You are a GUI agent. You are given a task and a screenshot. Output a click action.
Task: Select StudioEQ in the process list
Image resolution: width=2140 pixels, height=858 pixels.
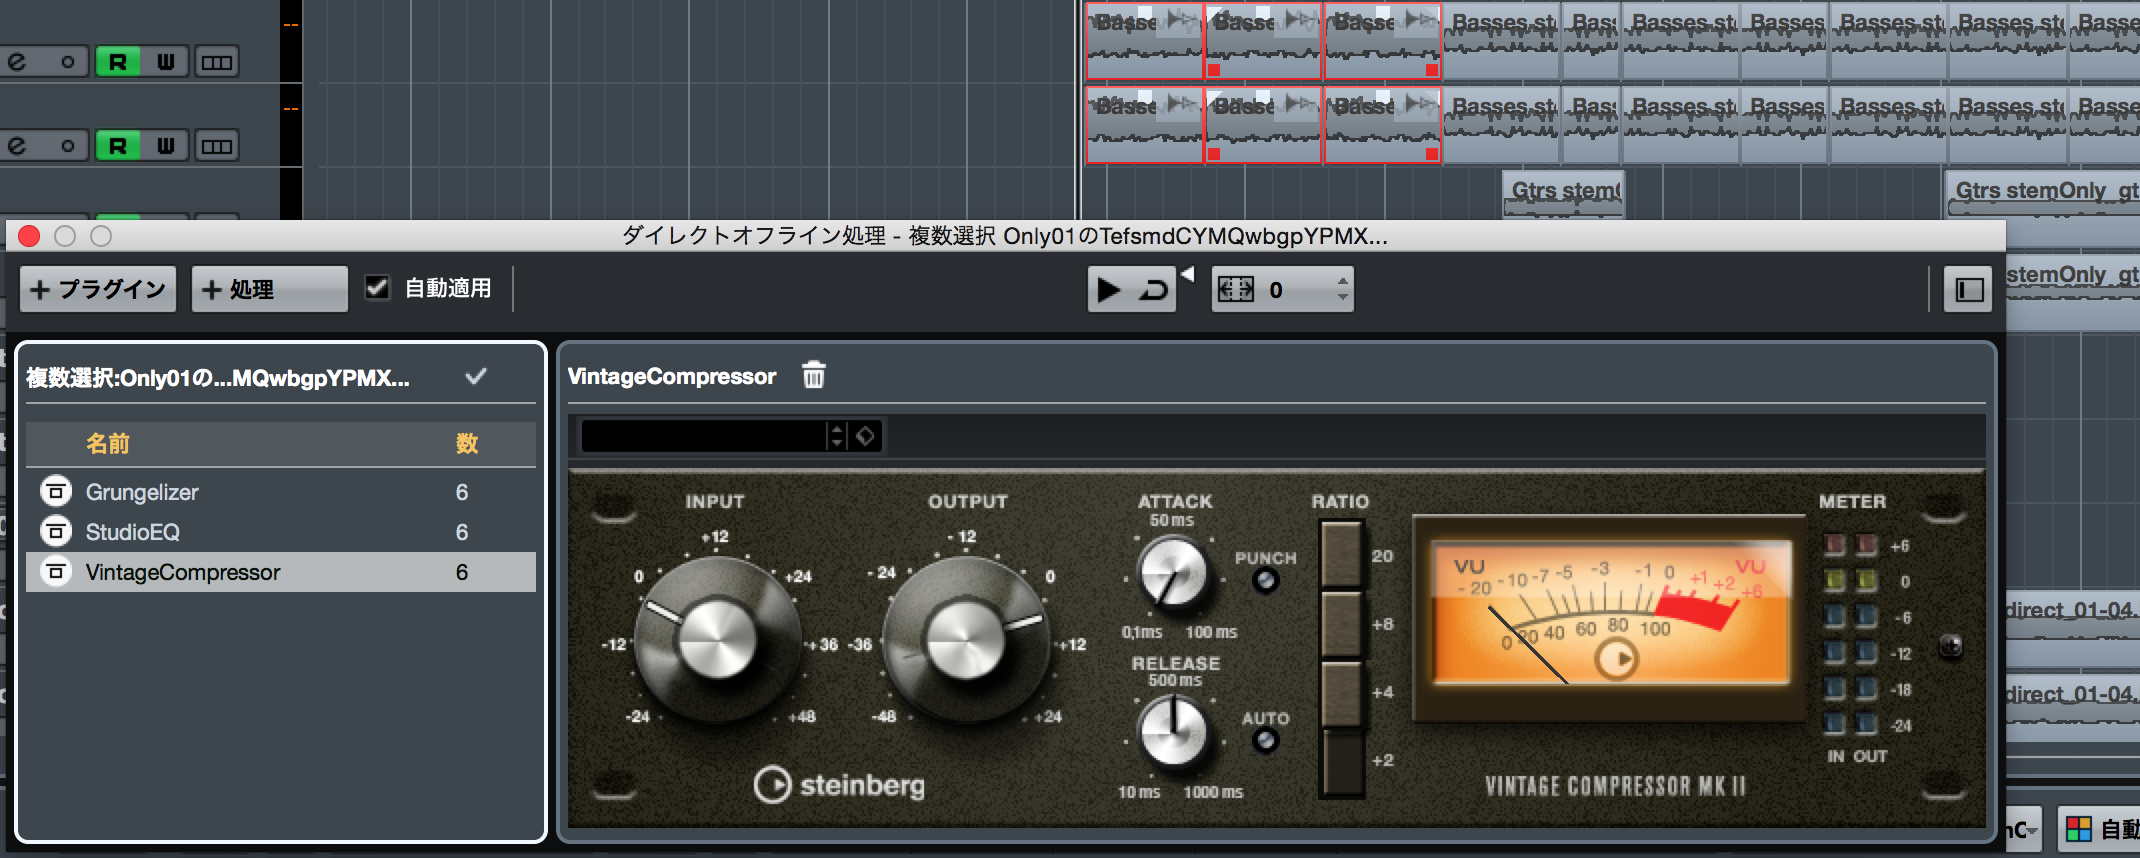tap(281, 532)
